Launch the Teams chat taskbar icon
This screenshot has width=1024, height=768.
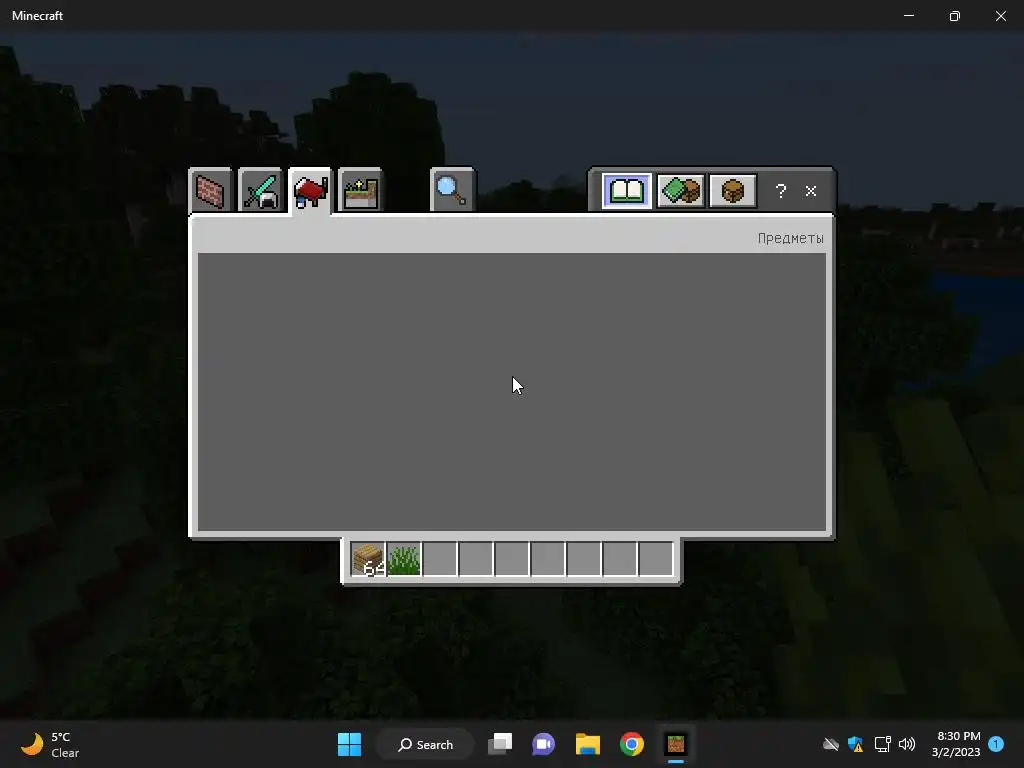(x=543, y=744)
